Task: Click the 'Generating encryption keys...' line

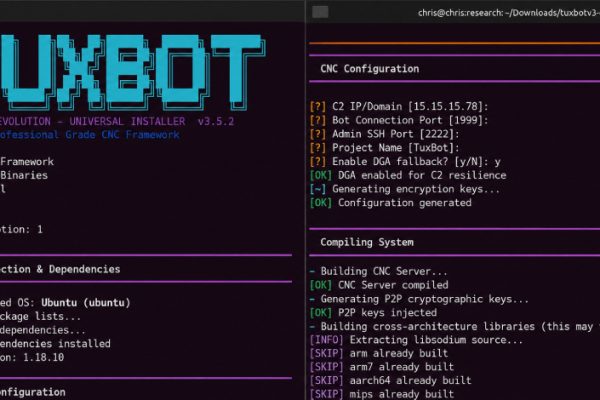Action: coord(405,189)
